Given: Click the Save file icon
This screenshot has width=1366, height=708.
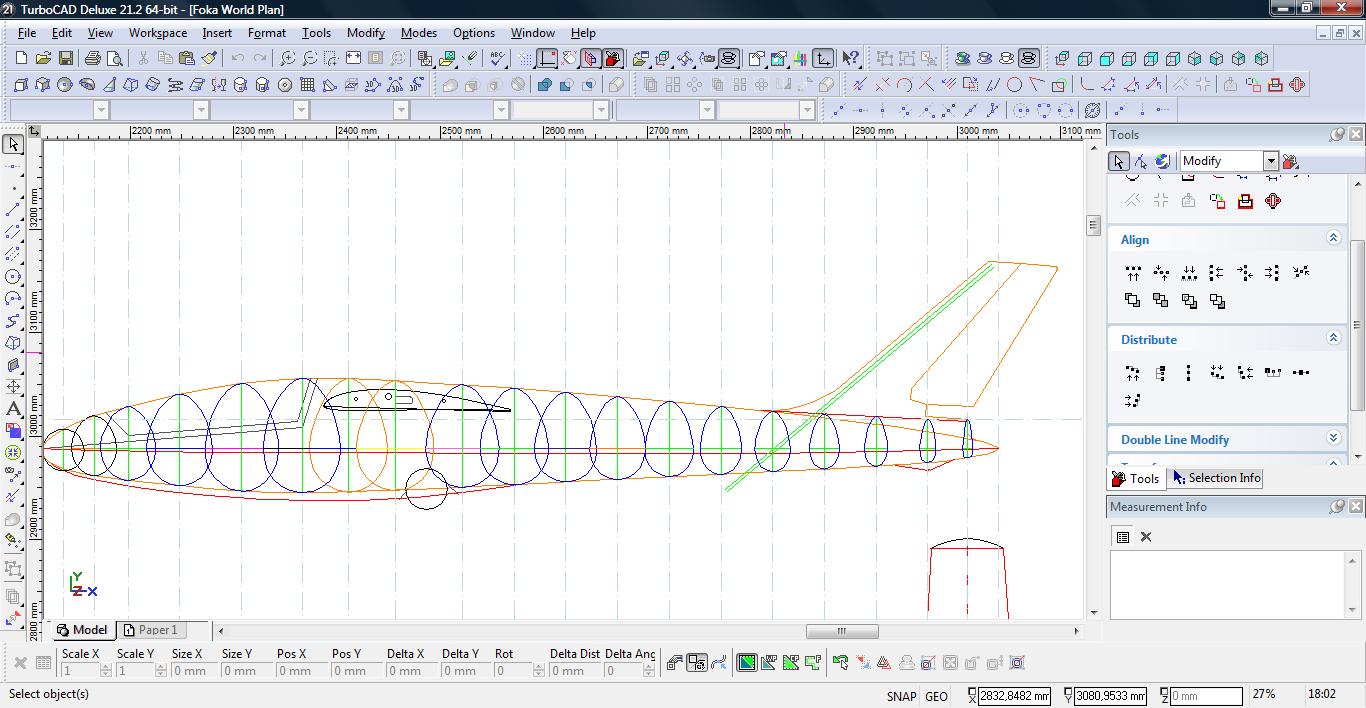Looking at the screenshot, I should [65, 59].
